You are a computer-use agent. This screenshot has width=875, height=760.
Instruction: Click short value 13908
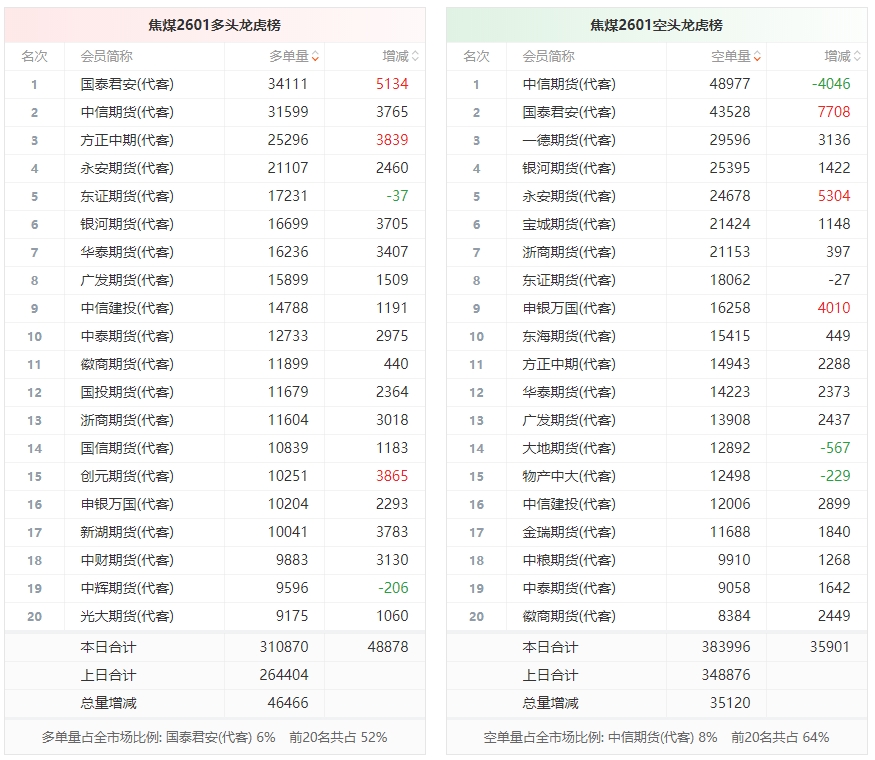[x=729, y=420]
